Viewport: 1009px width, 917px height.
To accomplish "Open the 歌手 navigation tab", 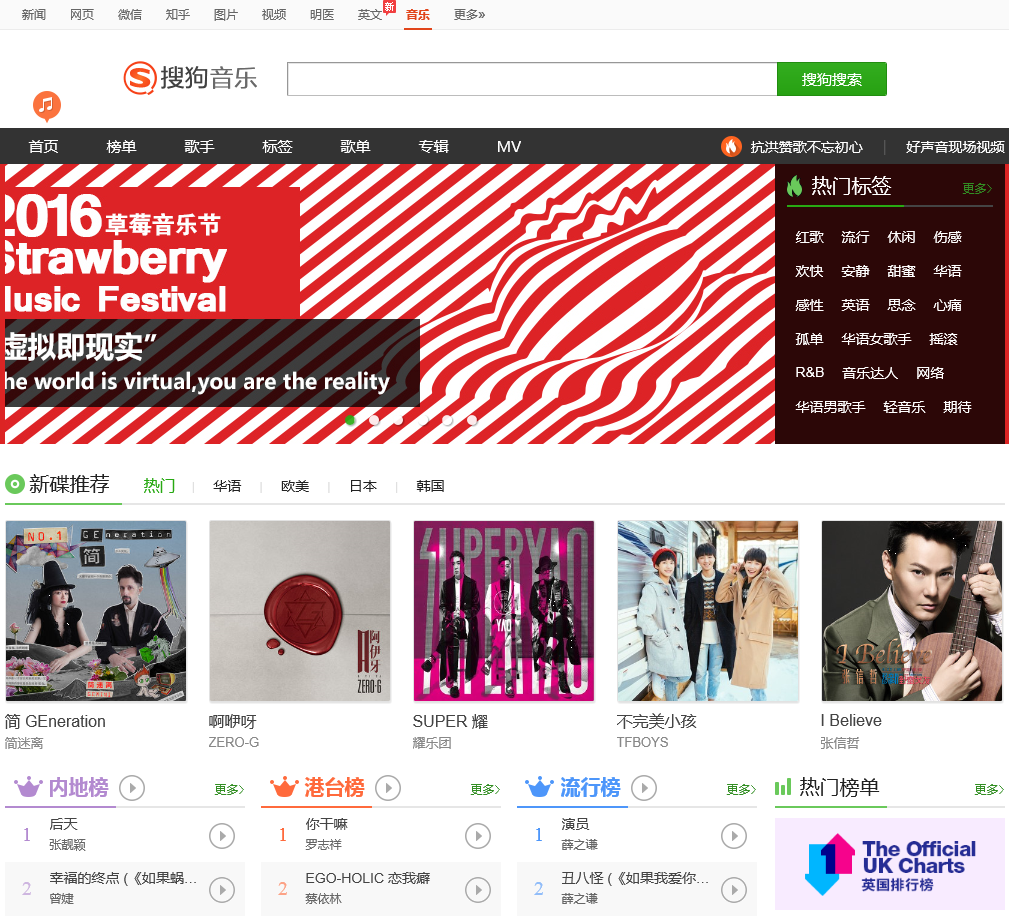I will point(199,147).
